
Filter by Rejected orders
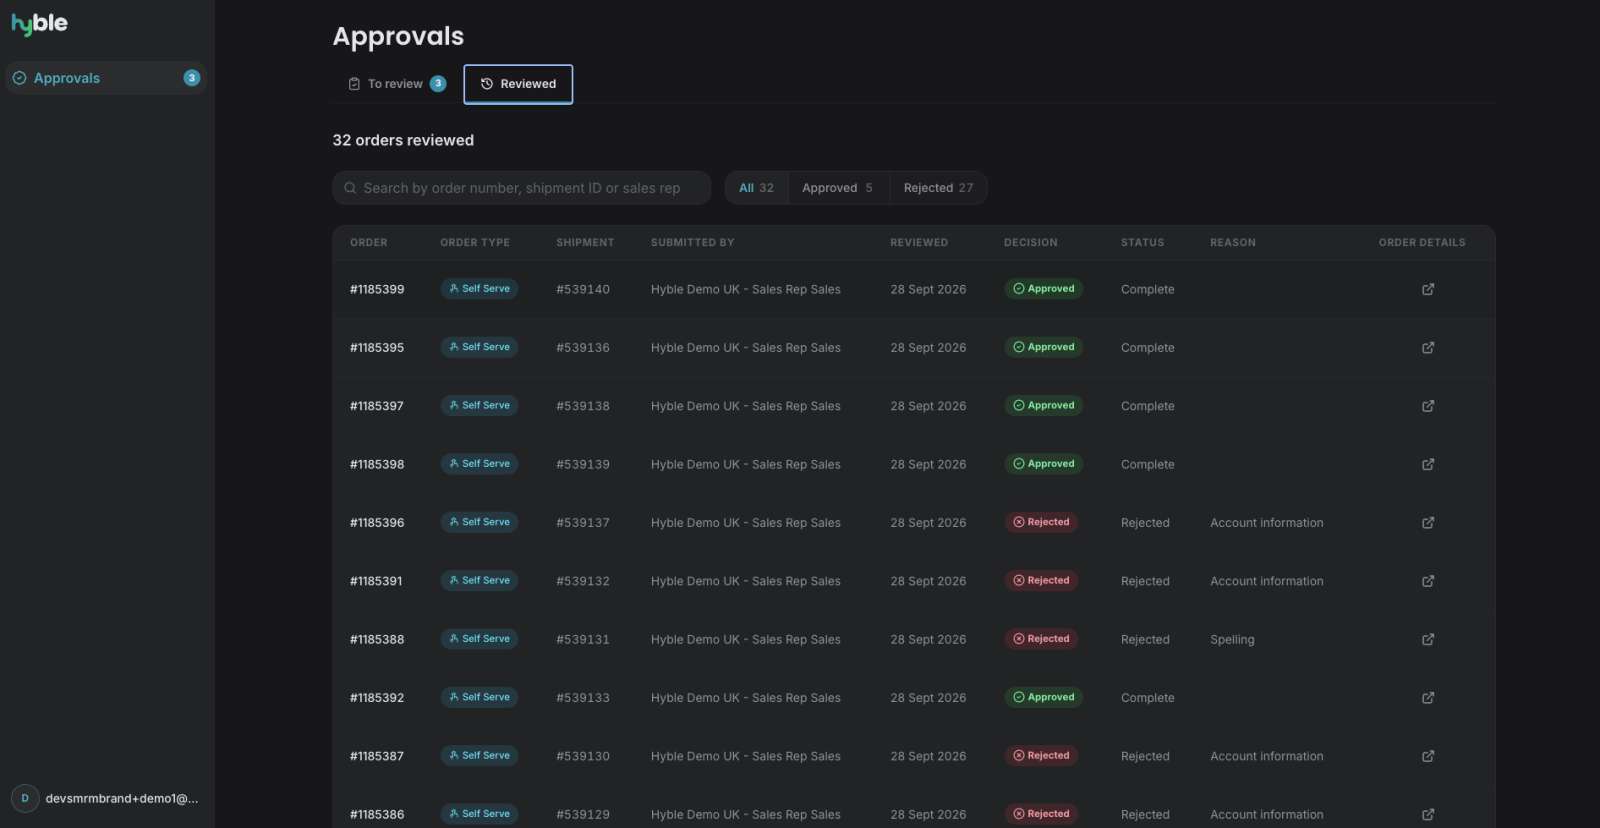tap(938, 188)
